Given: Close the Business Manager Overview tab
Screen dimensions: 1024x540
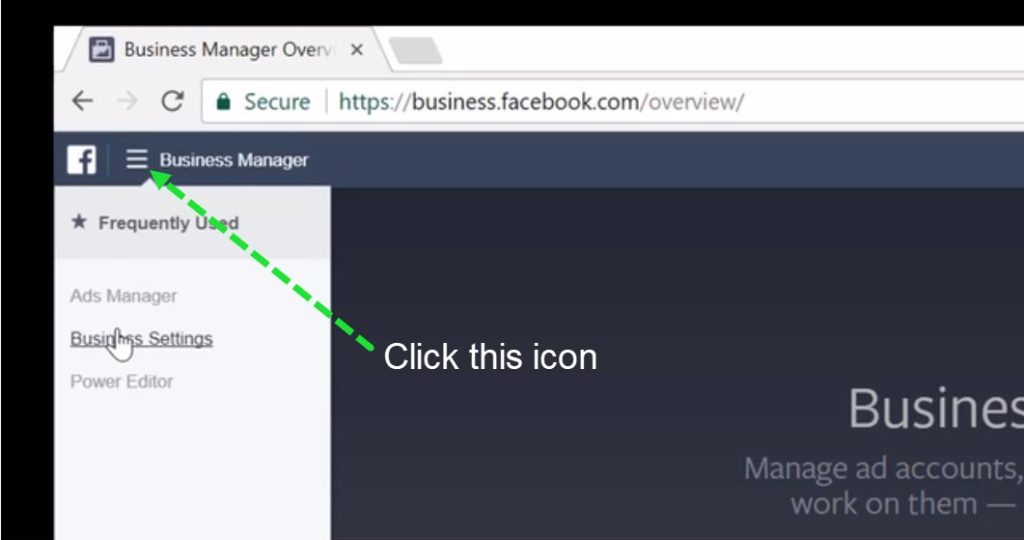Looking at the screenshot, I should 357,50.
